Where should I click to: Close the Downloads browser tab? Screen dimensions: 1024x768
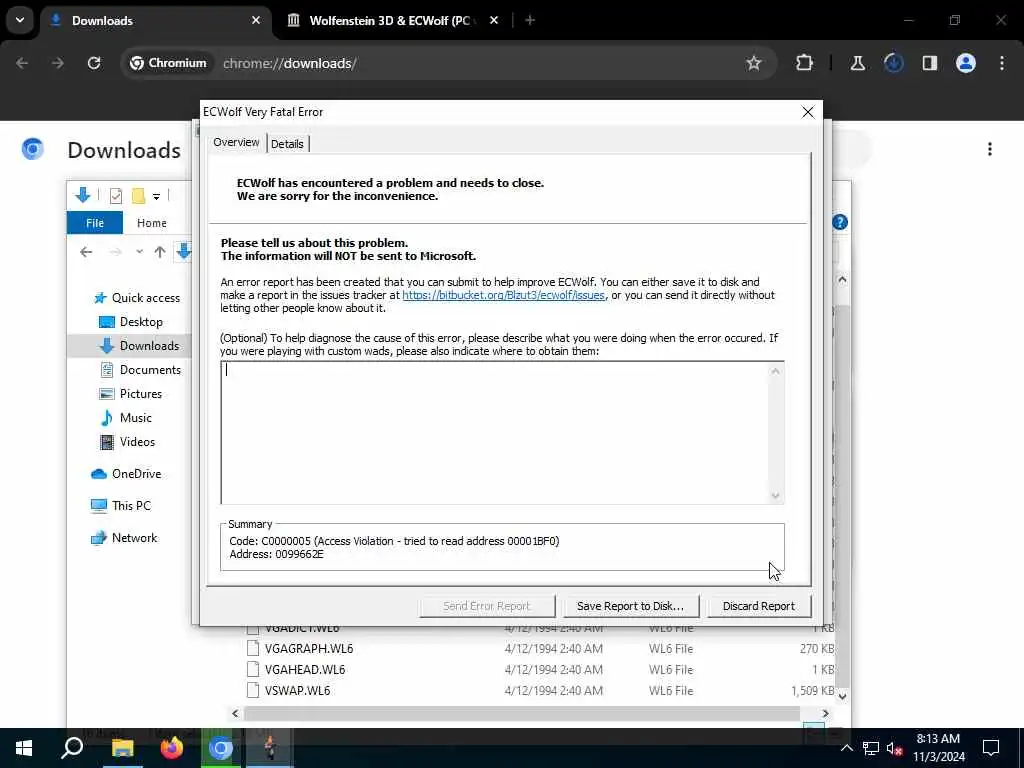pos(256,20)
